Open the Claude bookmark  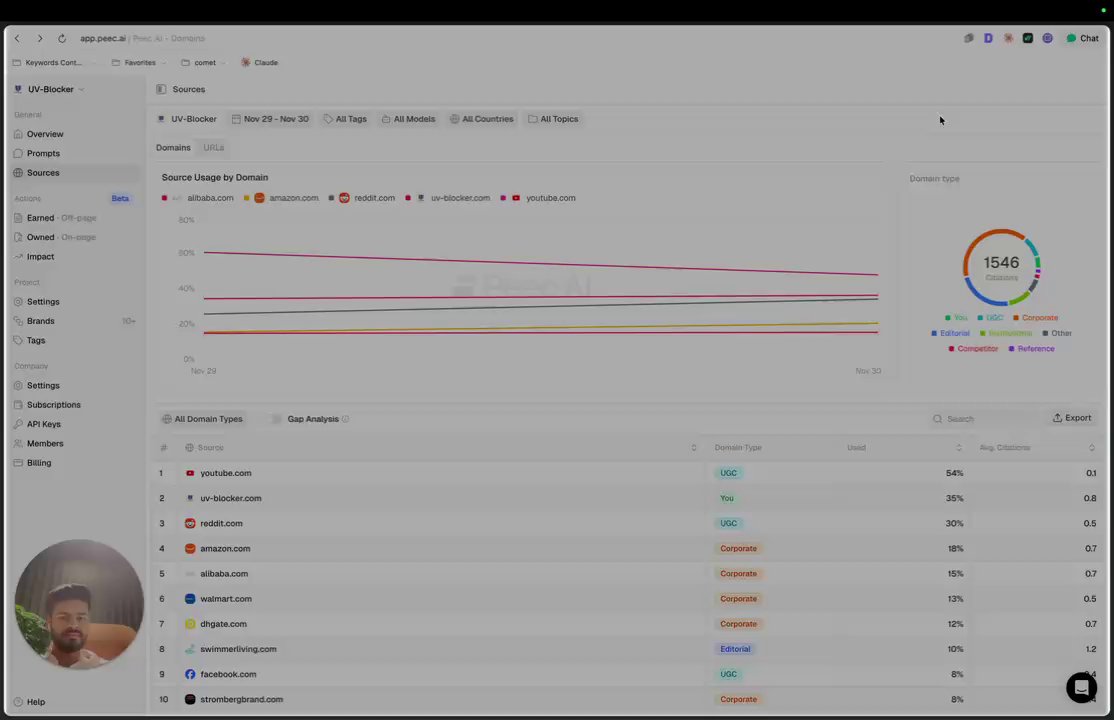coord(259,63)
